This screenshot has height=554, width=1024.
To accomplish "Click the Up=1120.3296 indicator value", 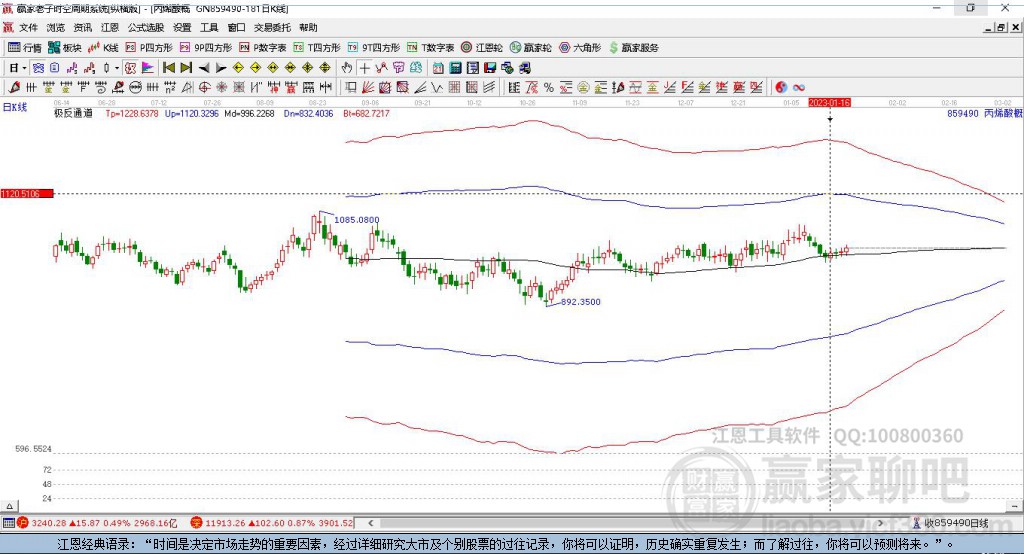I will coord(191,113).
